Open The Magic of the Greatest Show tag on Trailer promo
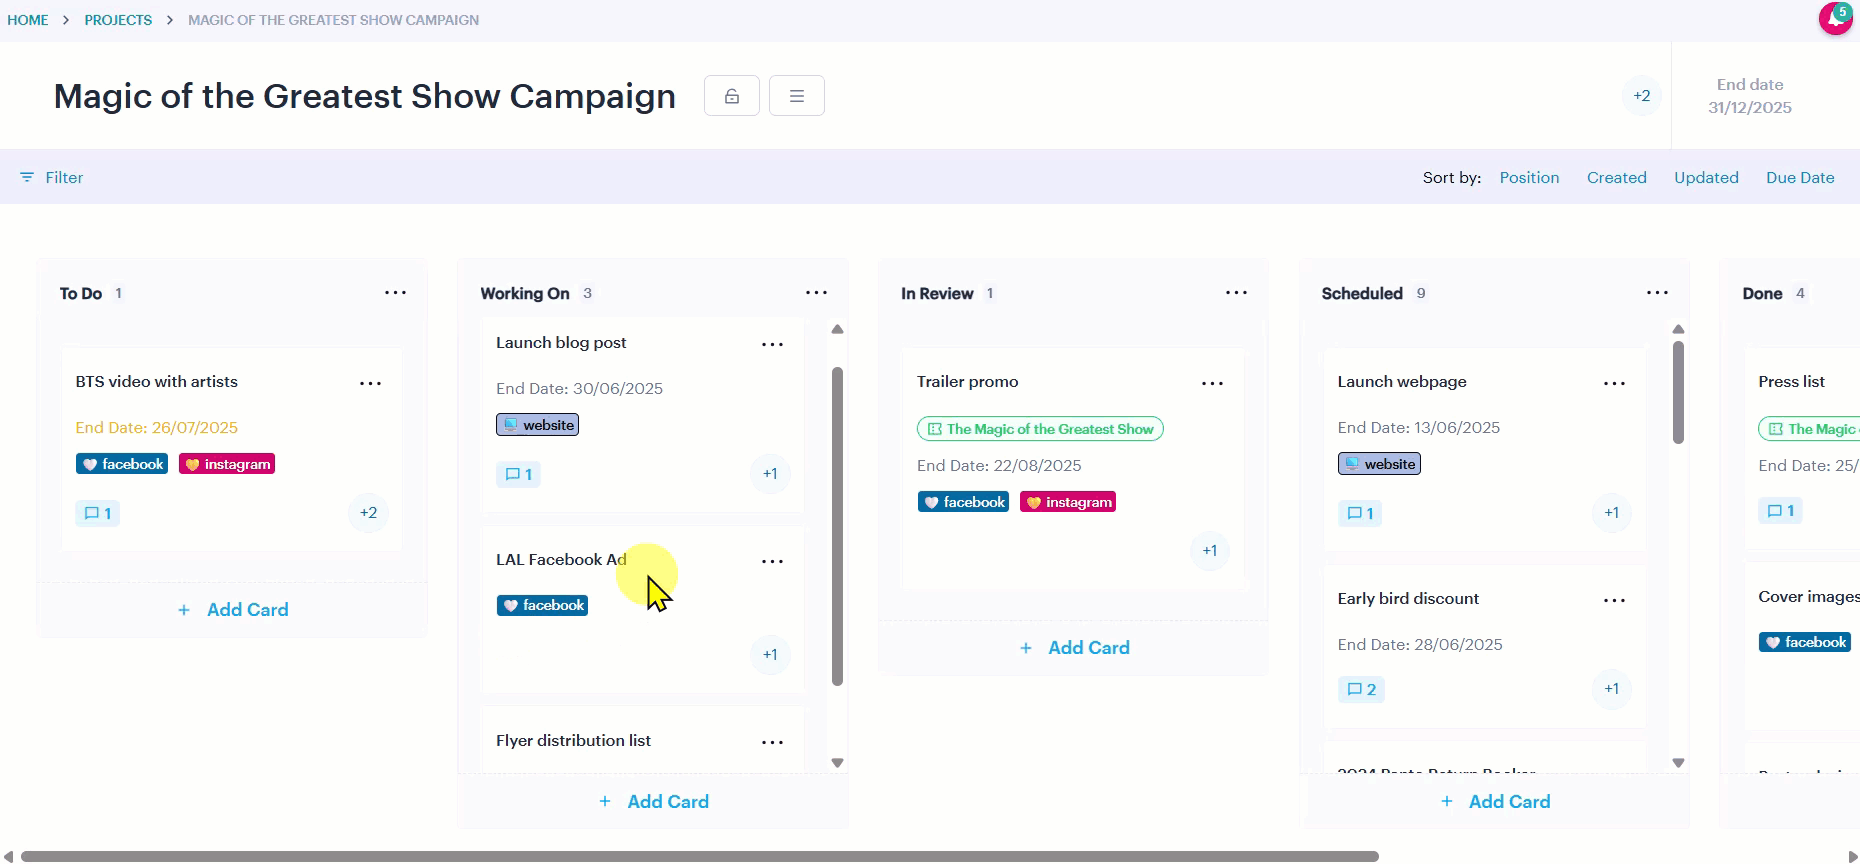The height and width of the screenshot is (864, 1860). point(1040,429)
